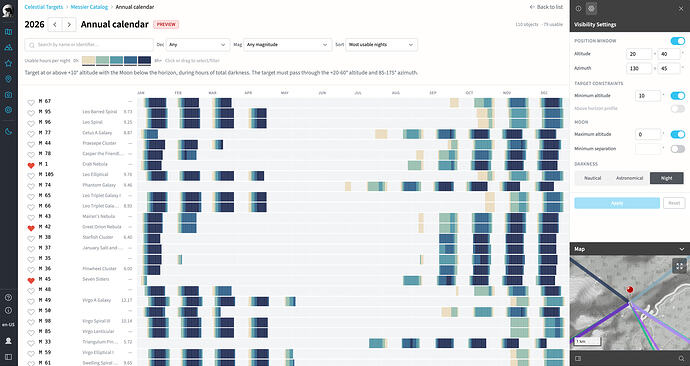Select Astronomical darkness option

(x=629, y=178)
